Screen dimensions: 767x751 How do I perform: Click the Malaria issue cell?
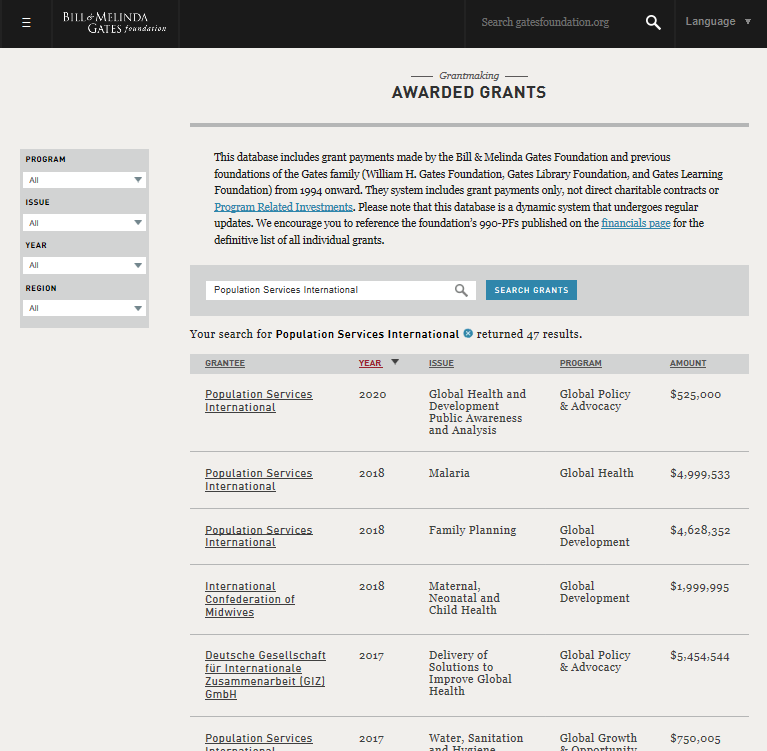click(449, 473)
